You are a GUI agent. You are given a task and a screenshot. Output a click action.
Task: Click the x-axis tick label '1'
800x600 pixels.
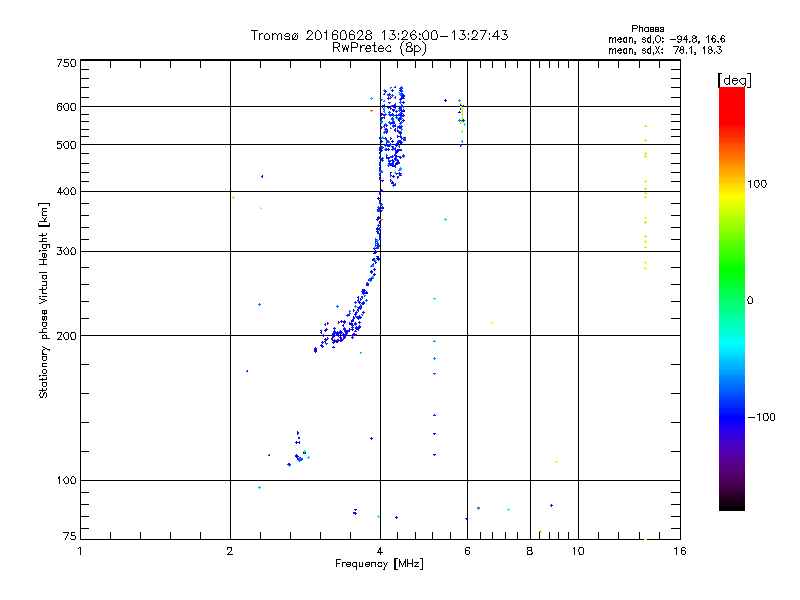tap(80, 551)
